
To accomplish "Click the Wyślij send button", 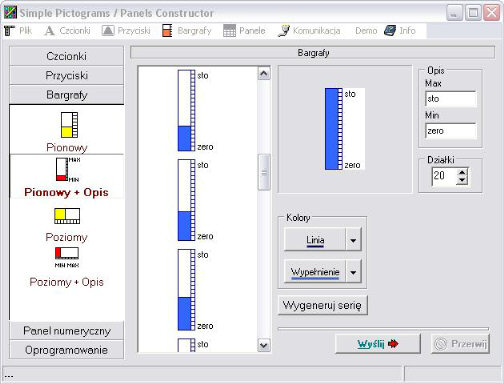I will tap(378, 344).
